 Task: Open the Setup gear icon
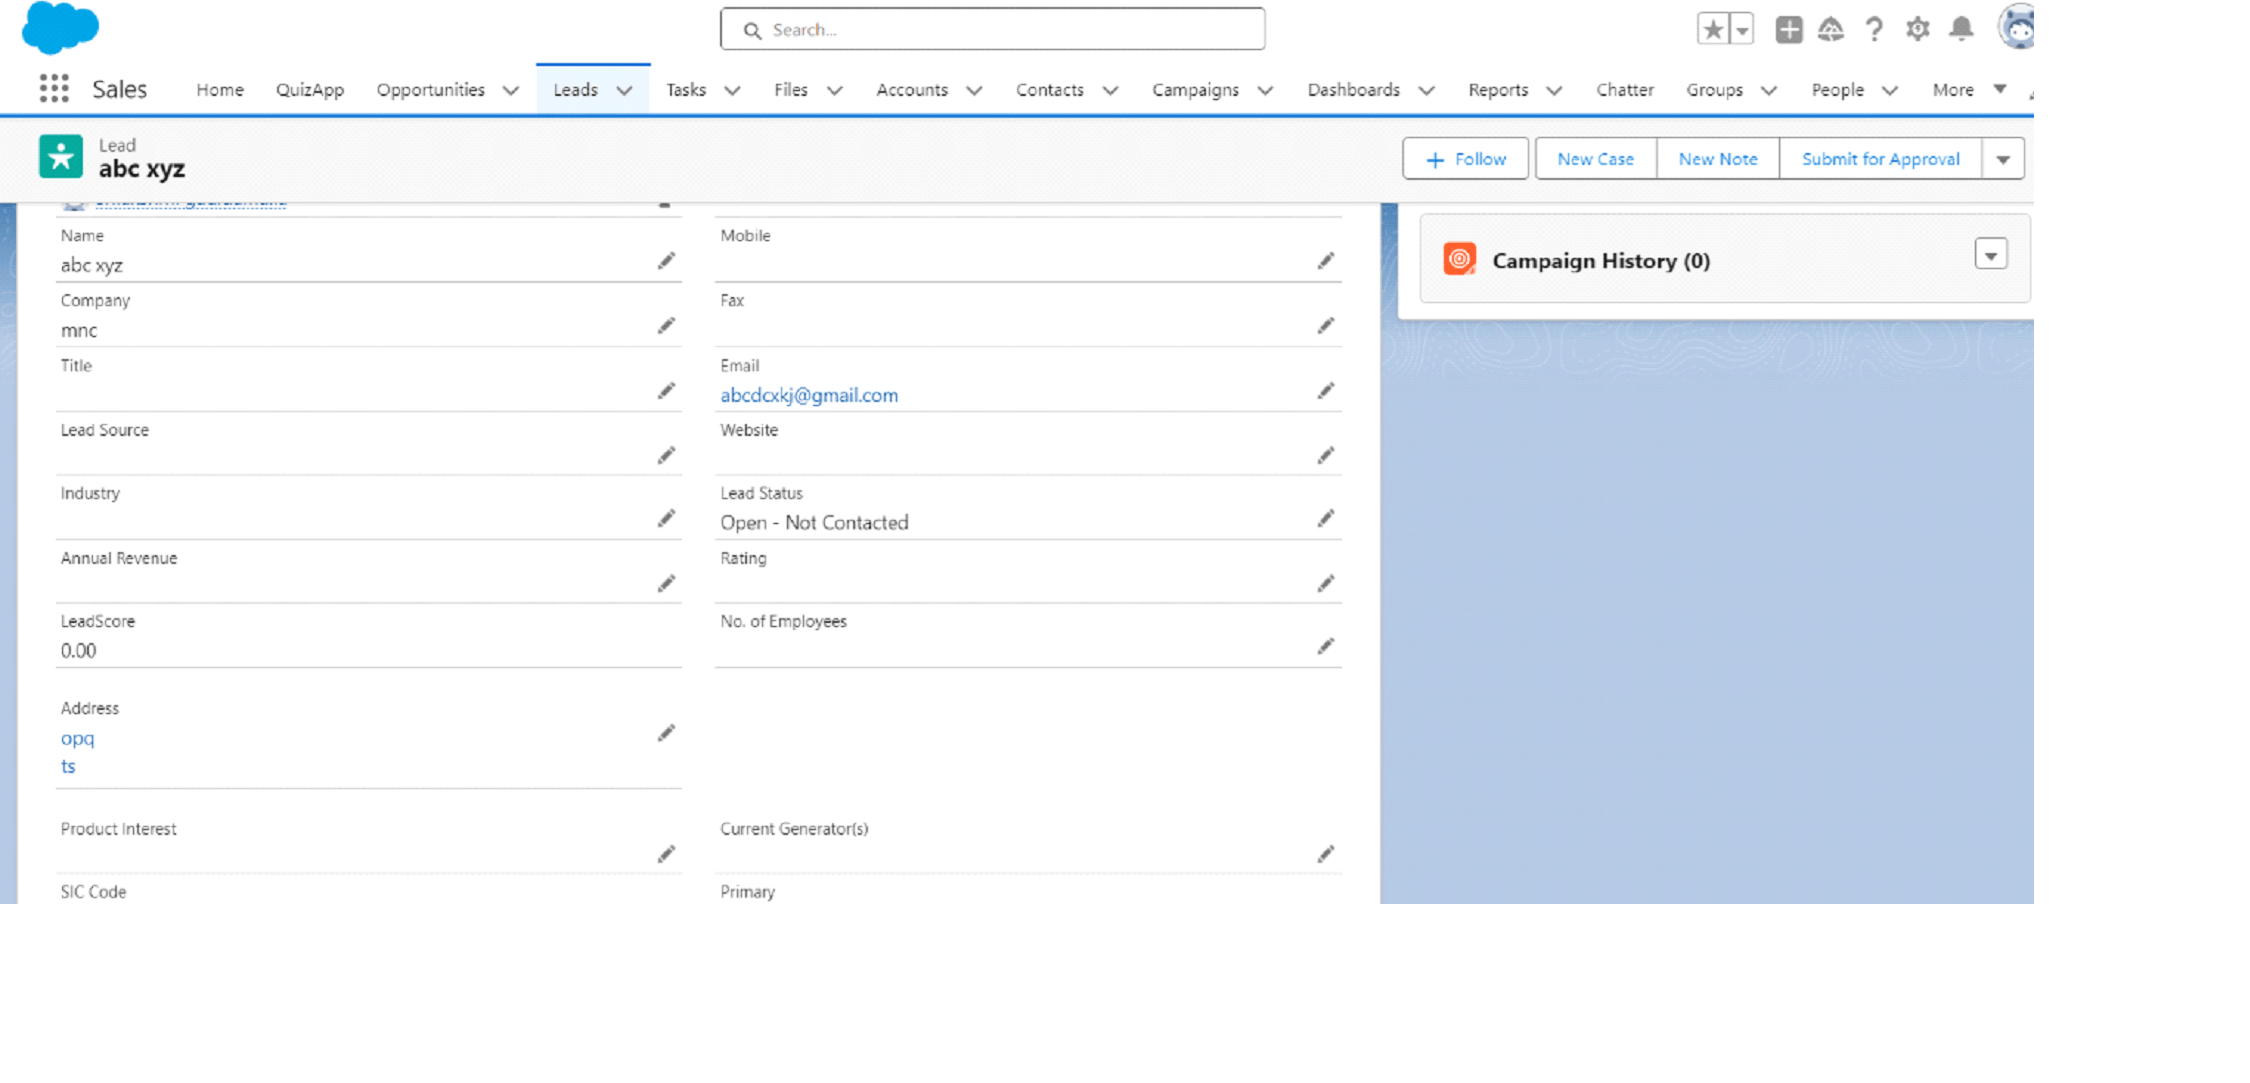pos(1917,30)
